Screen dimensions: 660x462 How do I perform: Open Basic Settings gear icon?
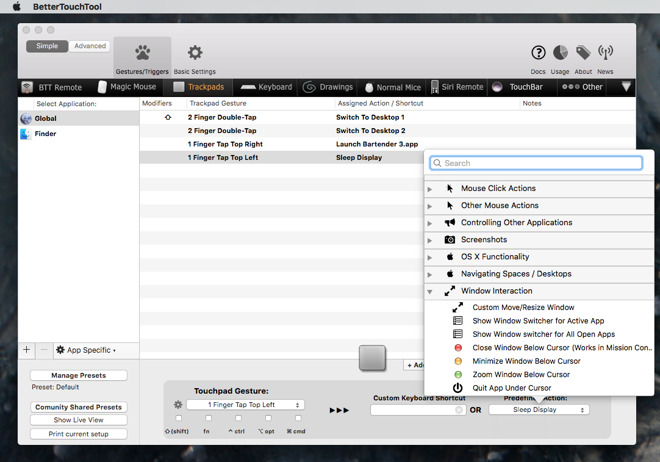coord(195,53)
